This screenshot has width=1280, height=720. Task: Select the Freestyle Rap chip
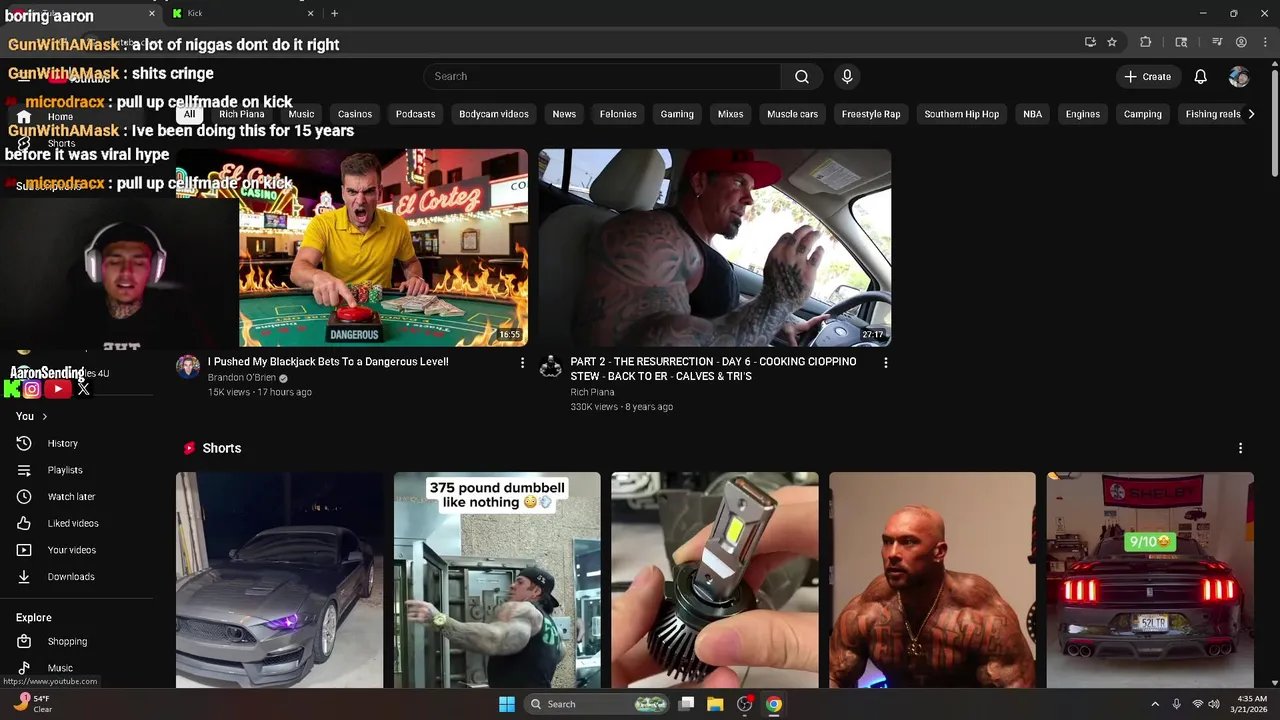click(871, 114)
